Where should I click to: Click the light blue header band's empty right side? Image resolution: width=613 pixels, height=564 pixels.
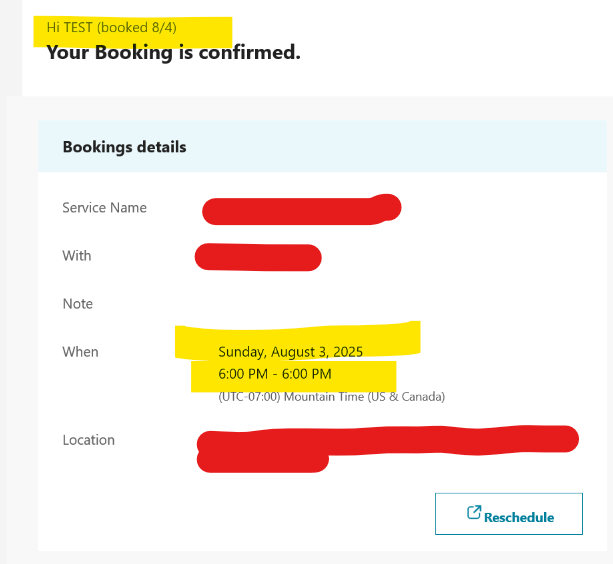(430, 147)
